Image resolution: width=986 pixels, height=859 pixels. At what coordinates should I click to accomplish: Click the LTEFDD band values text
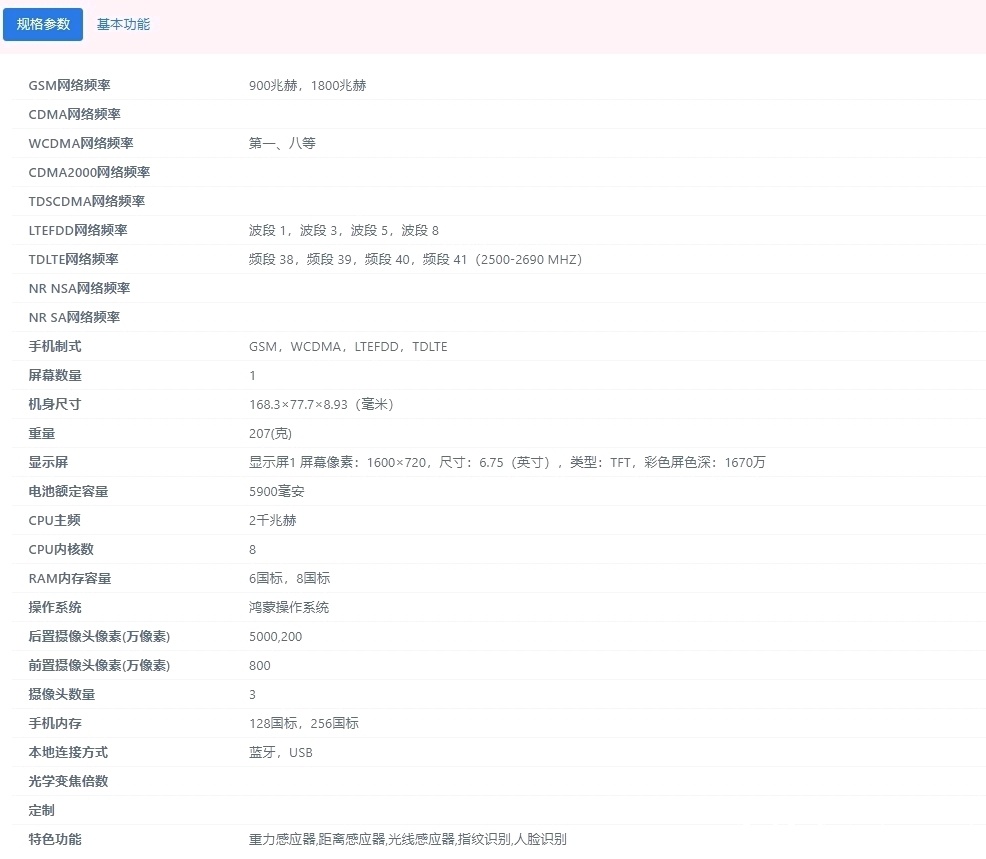pos(344,230)
